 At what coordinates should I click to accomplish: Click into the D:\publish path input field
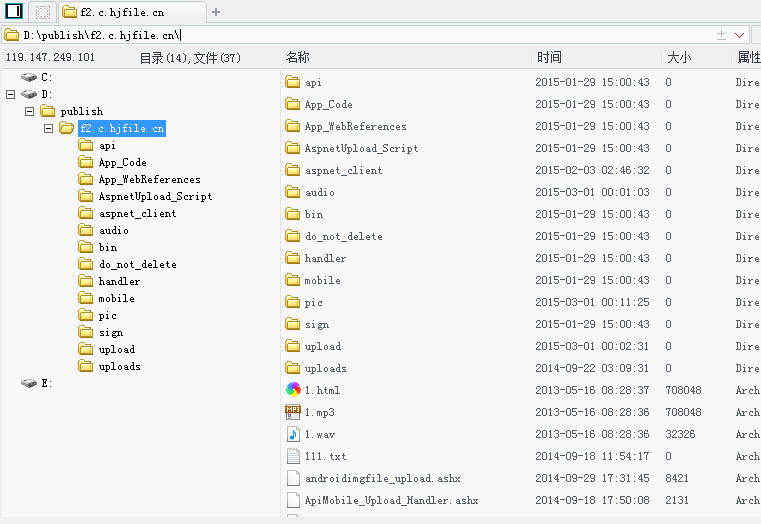pos(359,35)
